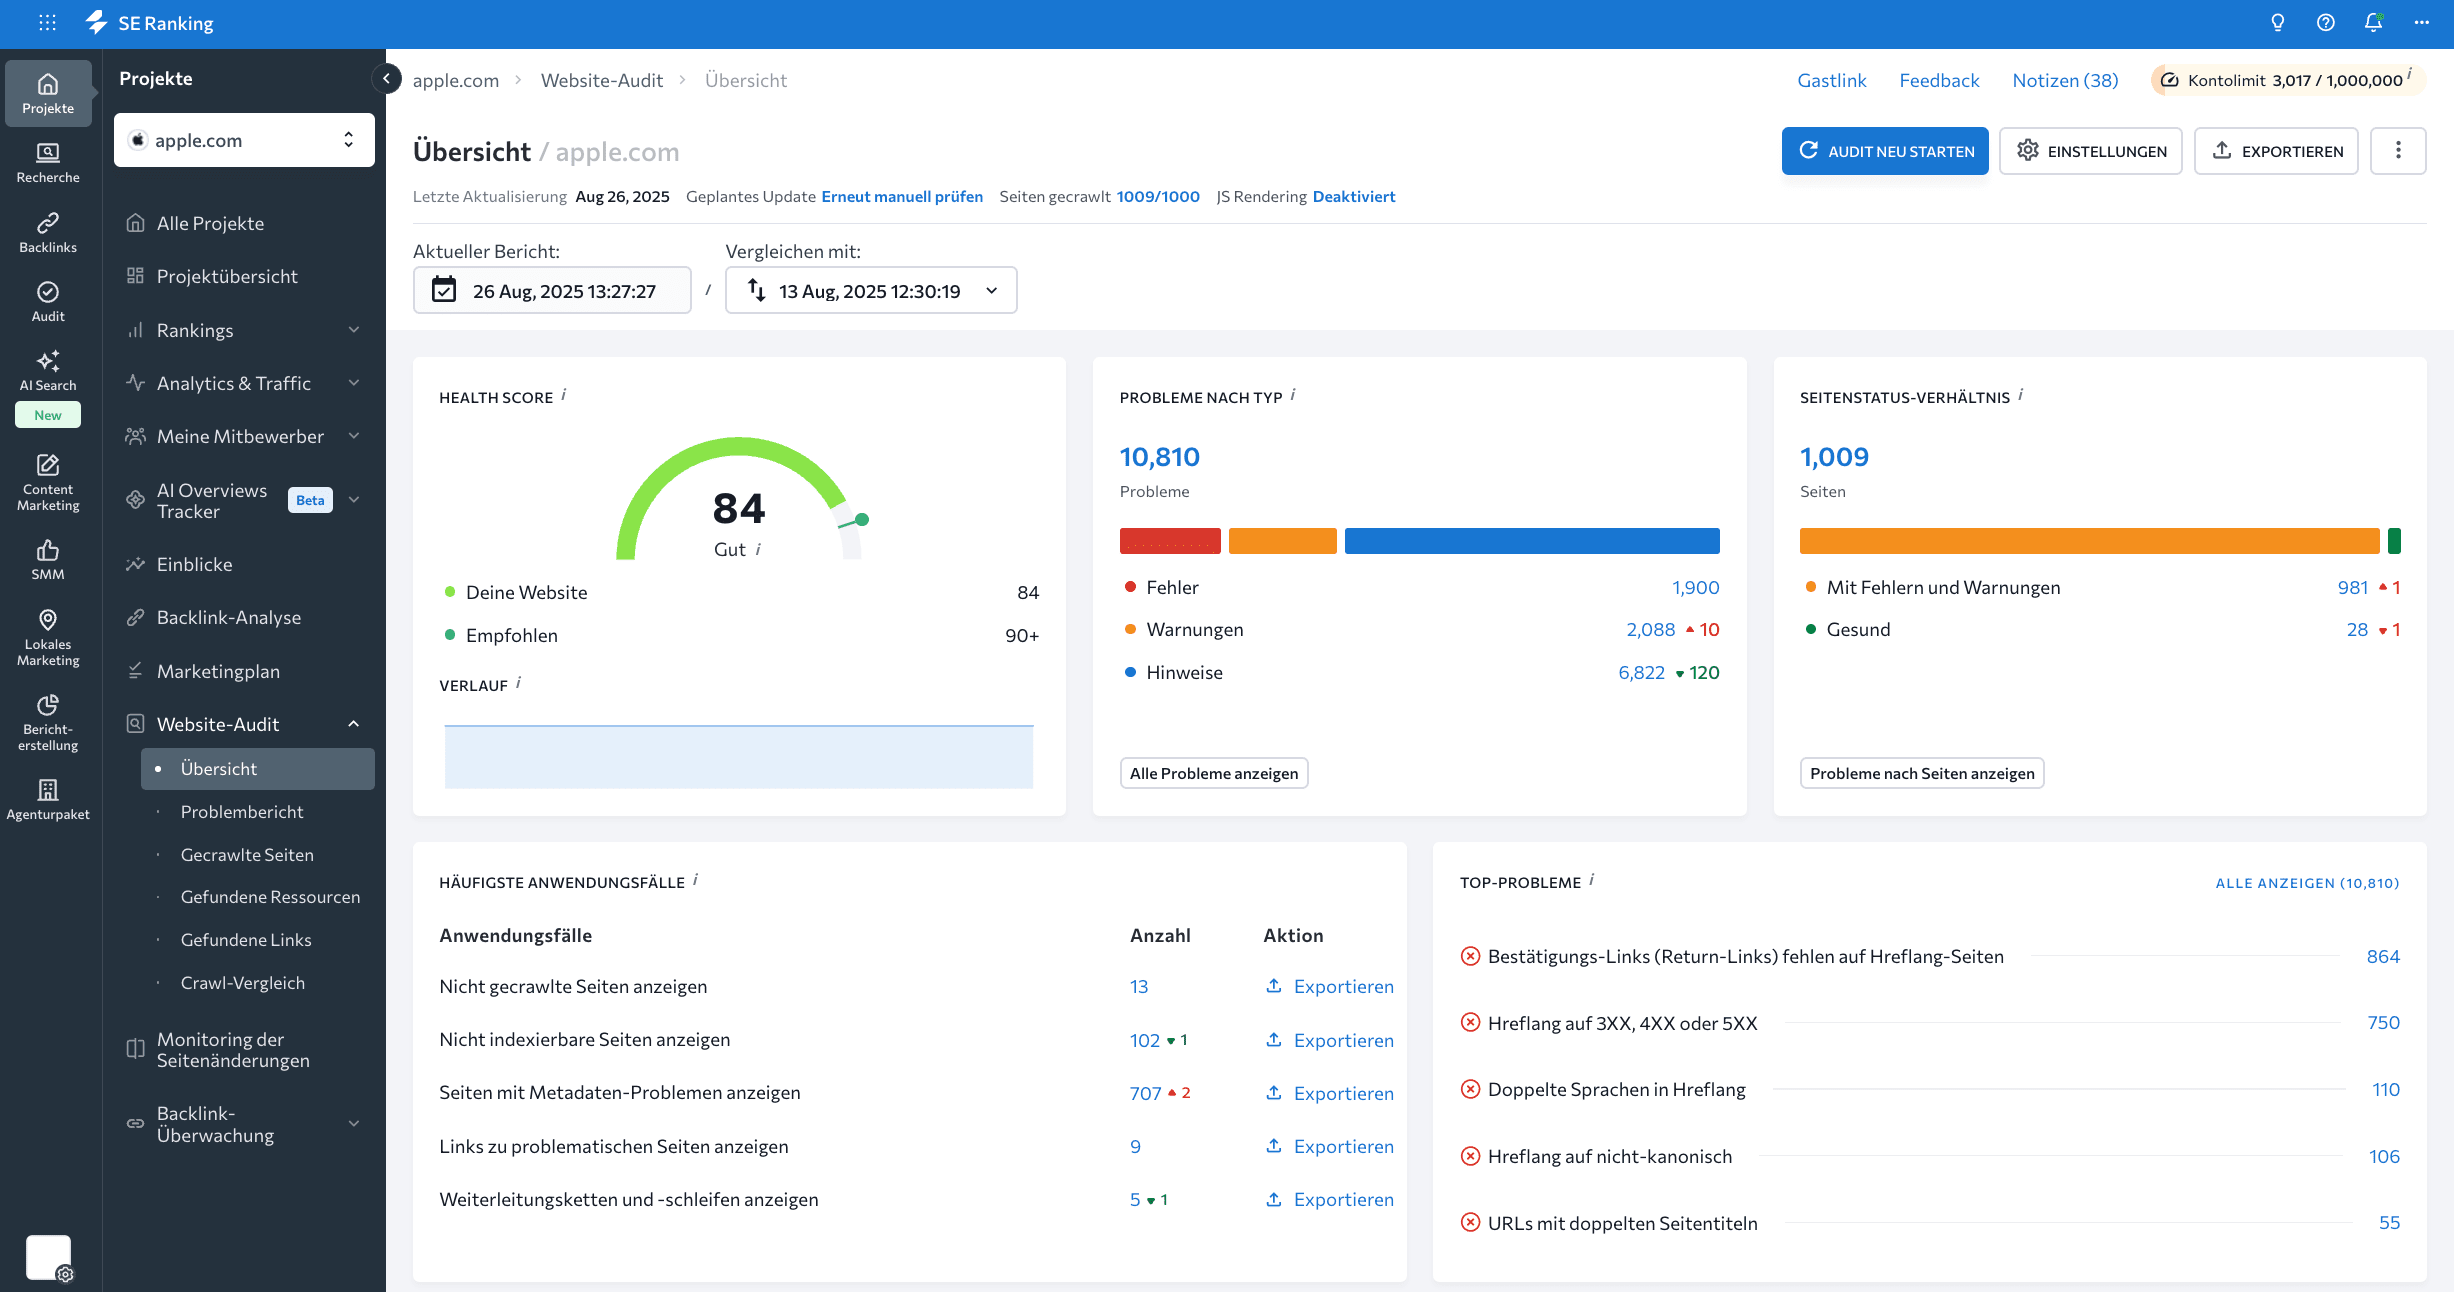Open the apps grid menu icon

(47, 22)
